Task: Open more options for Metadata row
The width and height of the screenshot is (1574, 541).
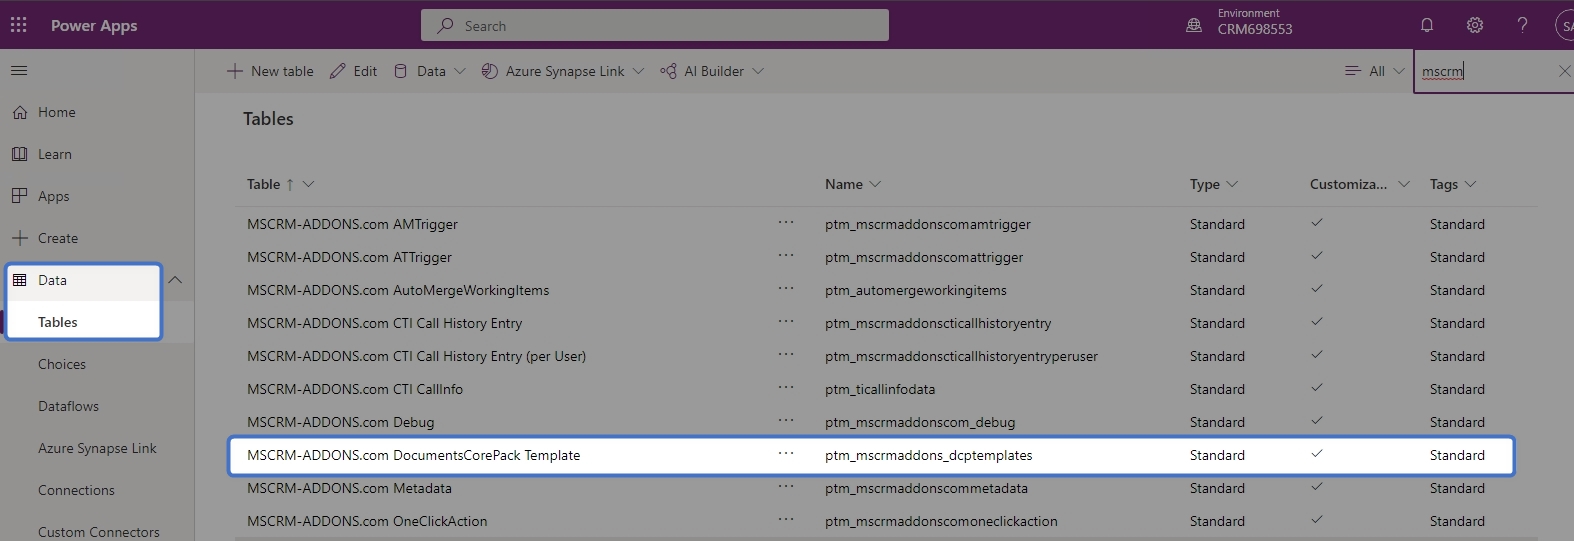Action: [x=786, y=486]
